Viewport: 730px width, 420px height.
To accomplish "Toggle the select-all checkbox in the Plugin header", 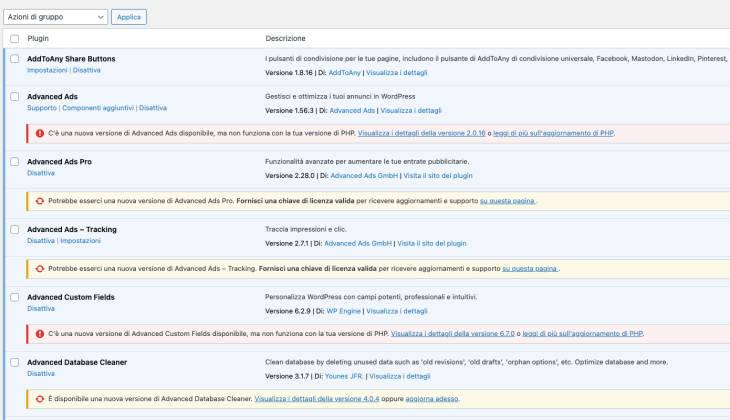I will [15, 39].
